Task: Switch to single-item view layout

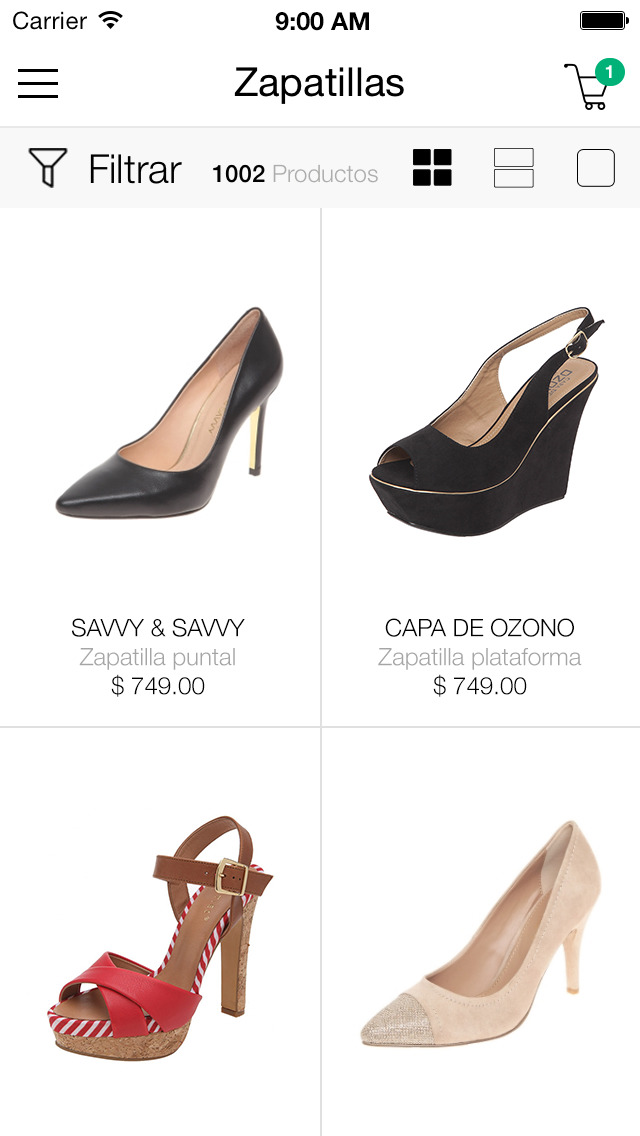Action: 596,168
